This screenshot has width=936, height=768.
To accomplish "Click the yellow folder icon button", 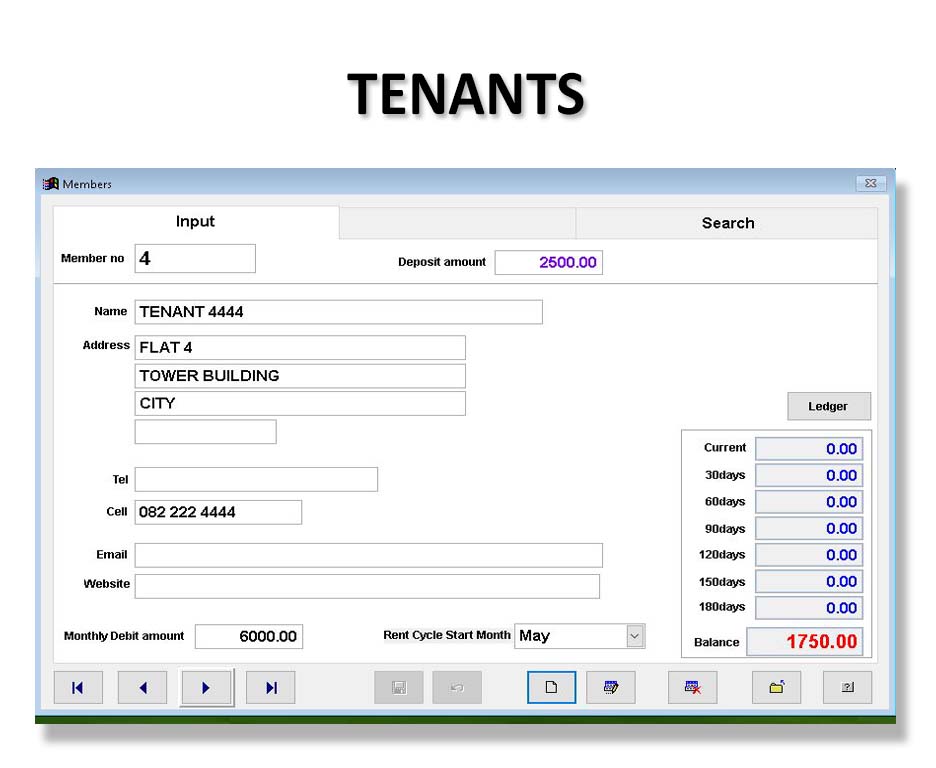I will click(x=776, y=687).
